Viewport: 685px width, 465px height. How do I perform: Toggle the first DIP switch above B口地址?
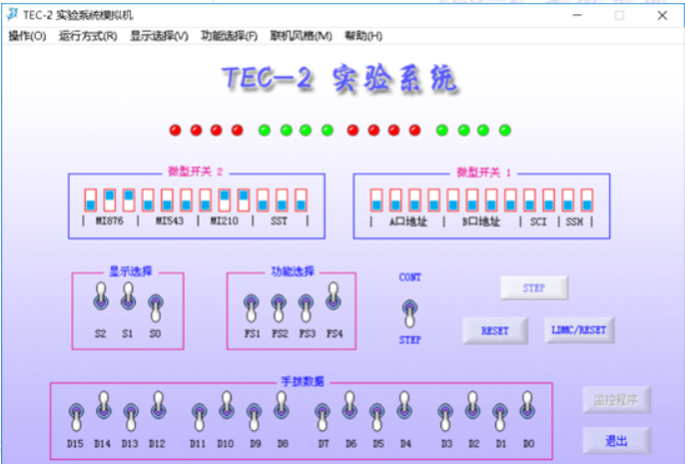coord(453,200)
